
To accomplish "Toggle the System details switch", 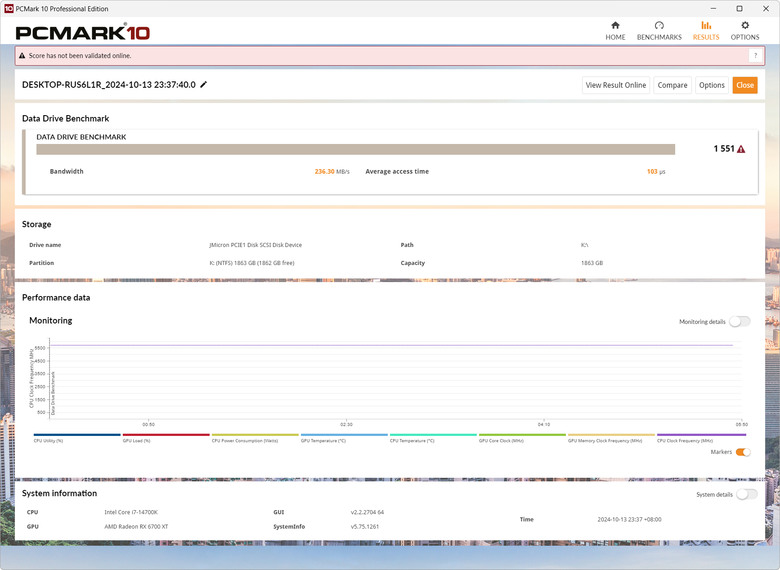I will (747, 494).
